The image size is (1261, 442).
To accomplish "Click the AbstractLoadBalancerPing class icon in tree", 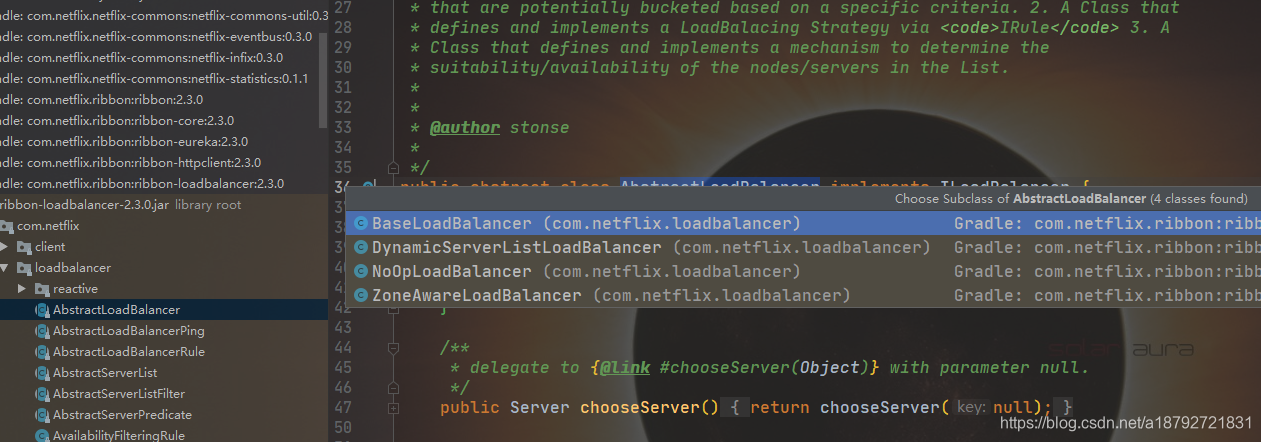I will (42, 331).
